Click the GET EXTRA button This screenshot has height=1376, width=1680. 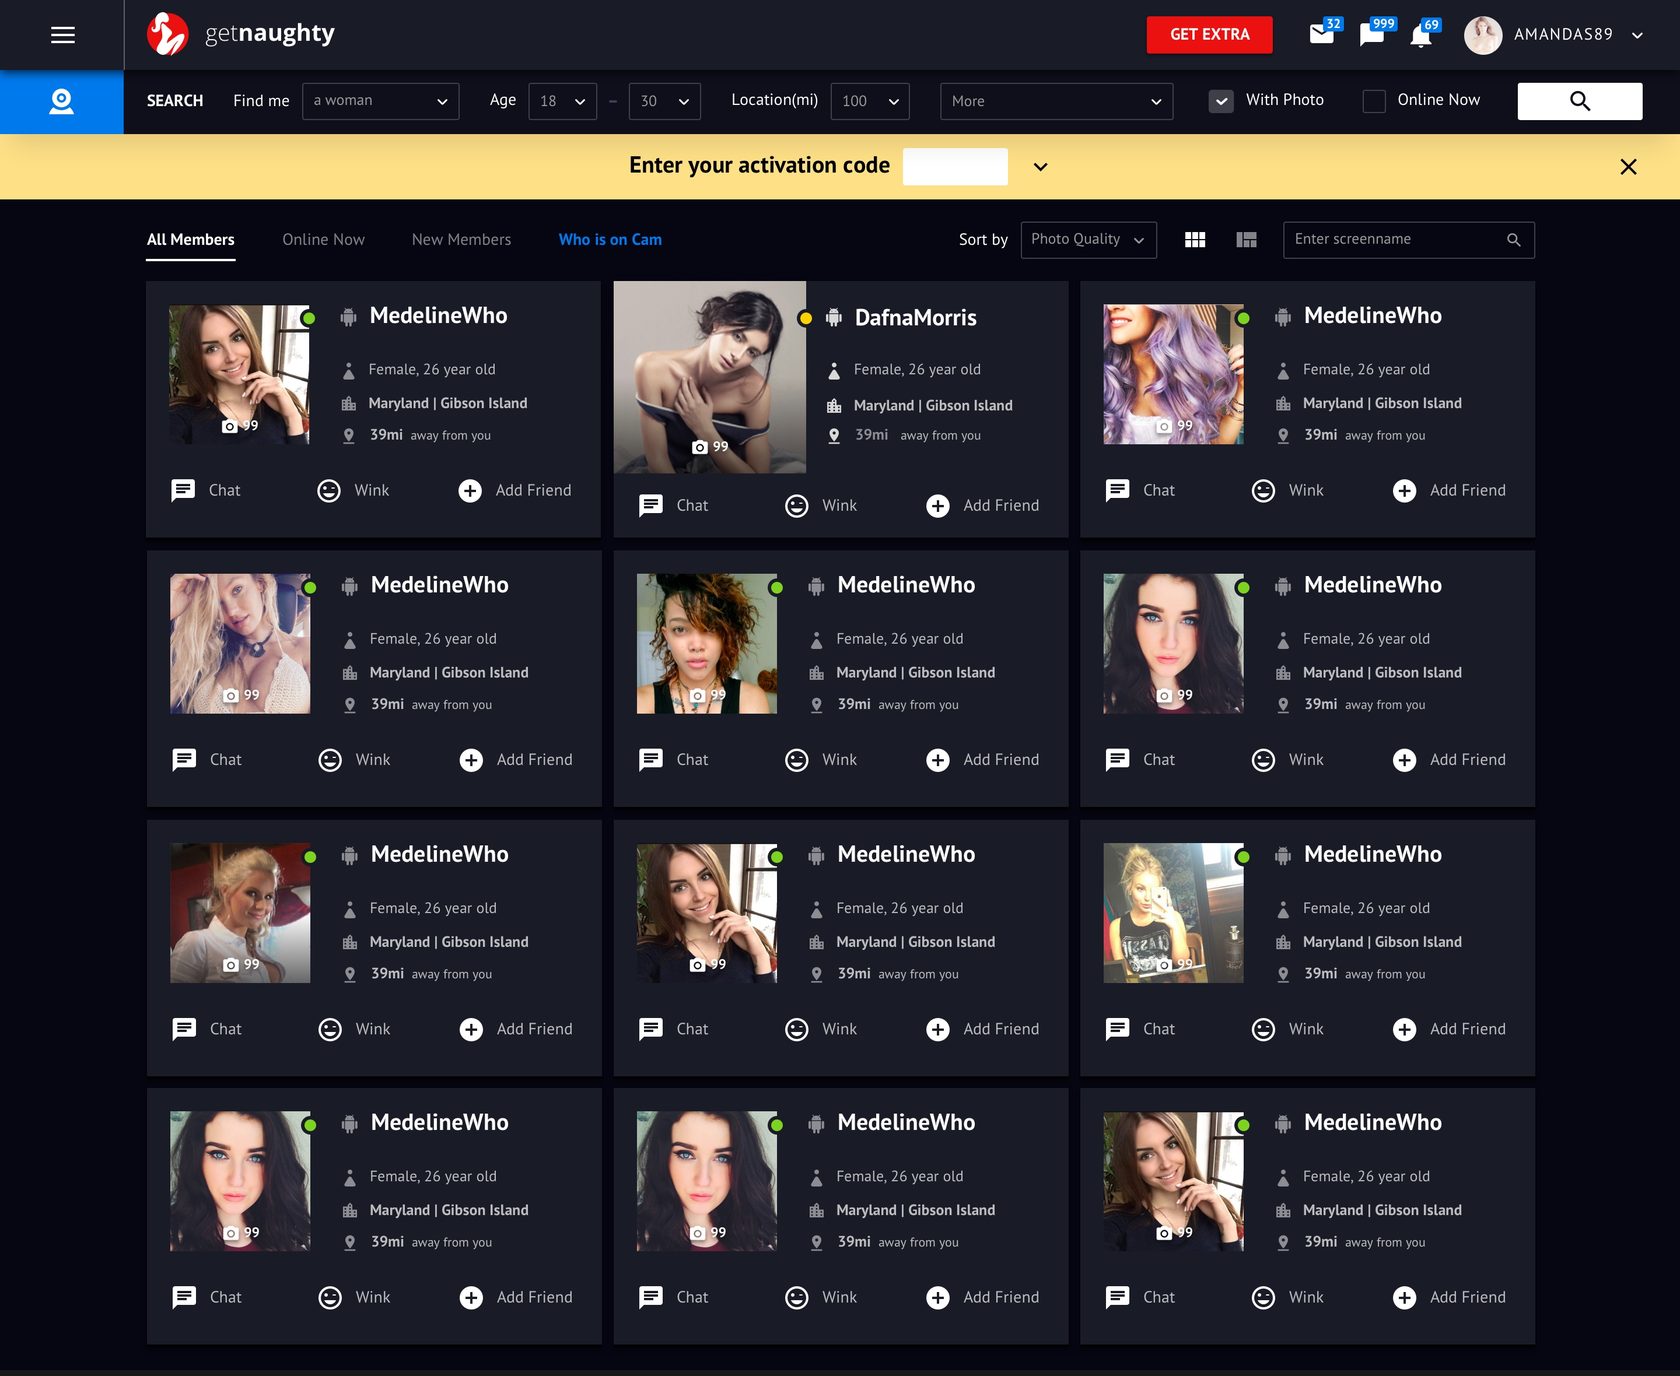pyautogui.click(x=1209, y=35)
